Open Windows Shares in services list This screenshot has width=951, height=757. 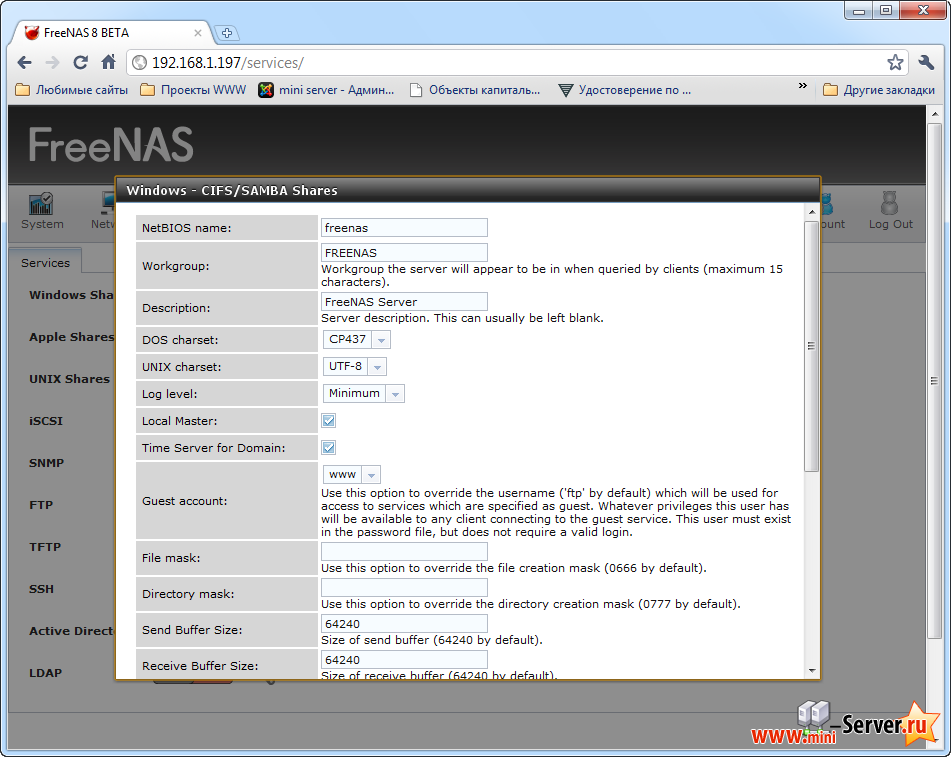point(71,295)
